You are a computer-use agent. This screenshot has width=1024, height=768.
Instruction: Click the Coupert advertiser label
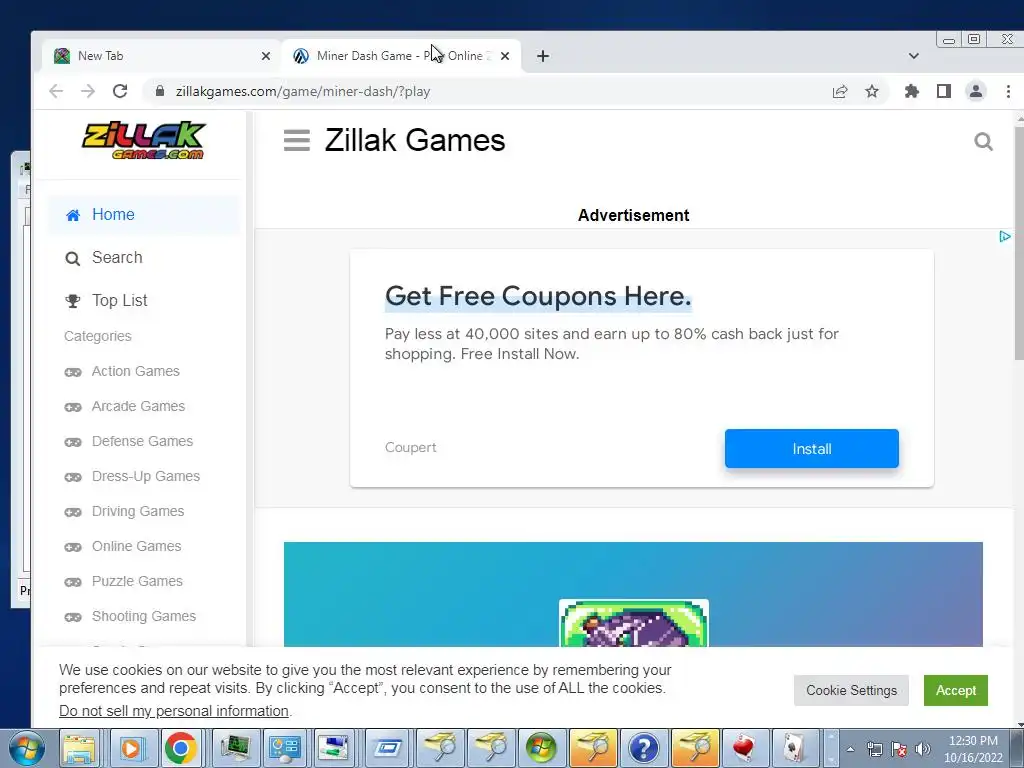[x=410, y=447]
